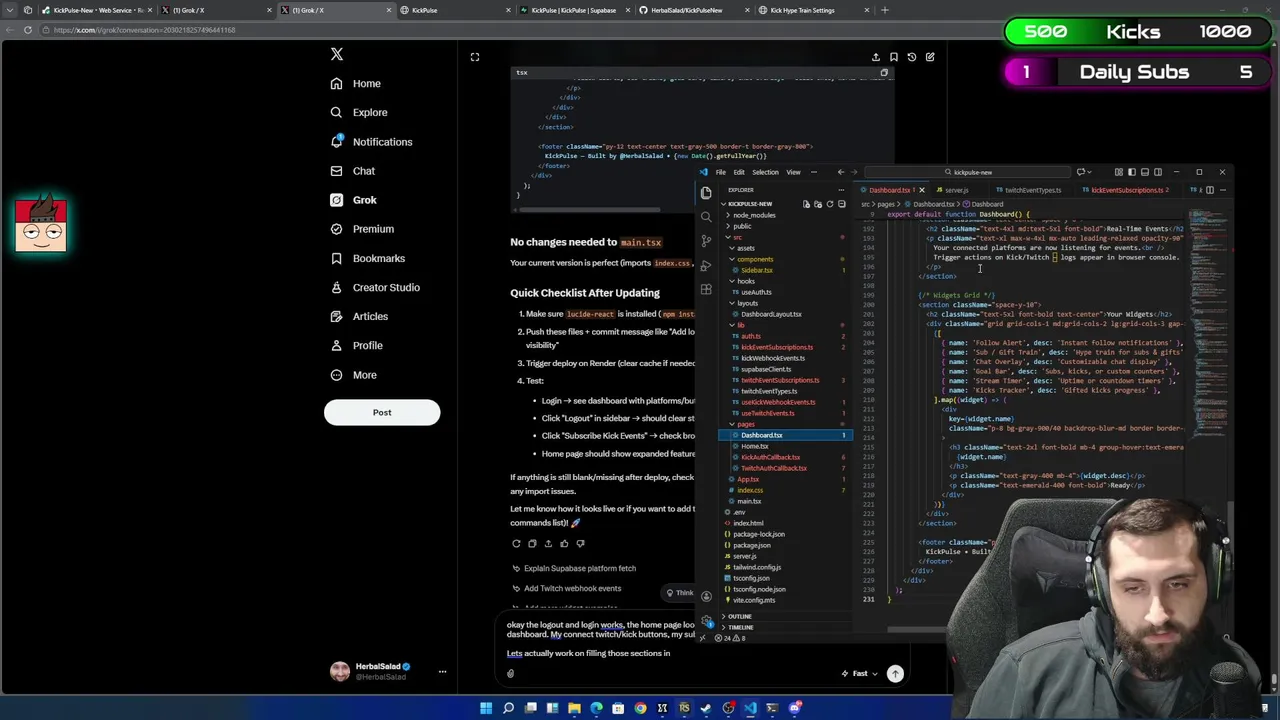Image resolution: width=1280 pixels, height=720 pixels.
Task: Collapse the pages folder
Action: (745, 424)
